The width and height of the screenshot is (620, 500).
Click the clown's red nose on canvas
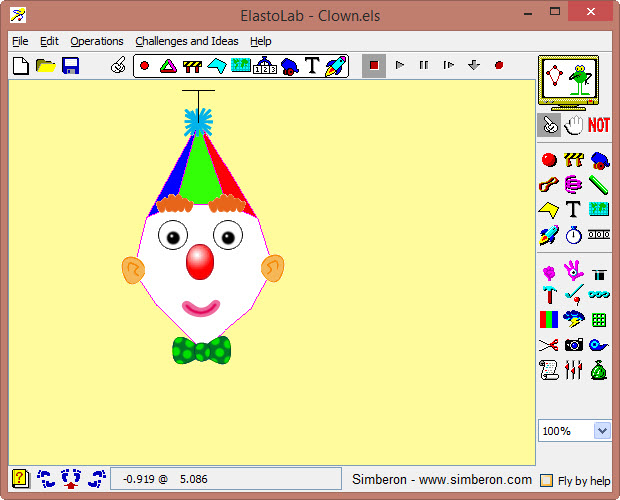(x=200, y=262)
